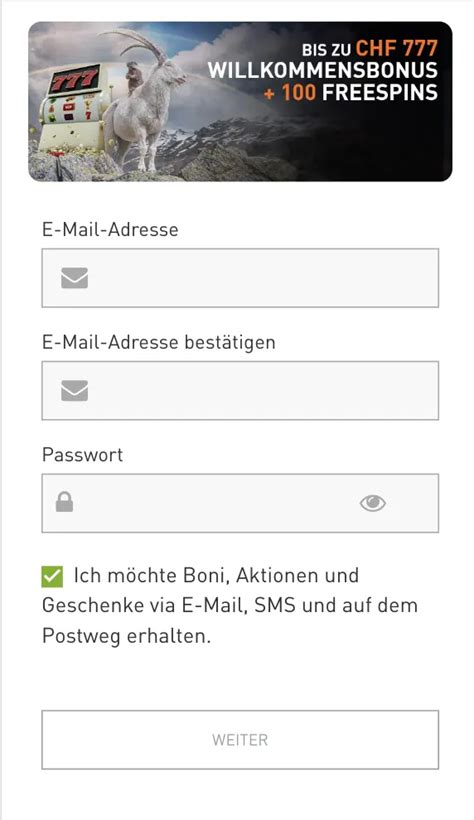
Task: Click the 'E-Mail-Adresse' field label
Action: (x=110, y=230)
